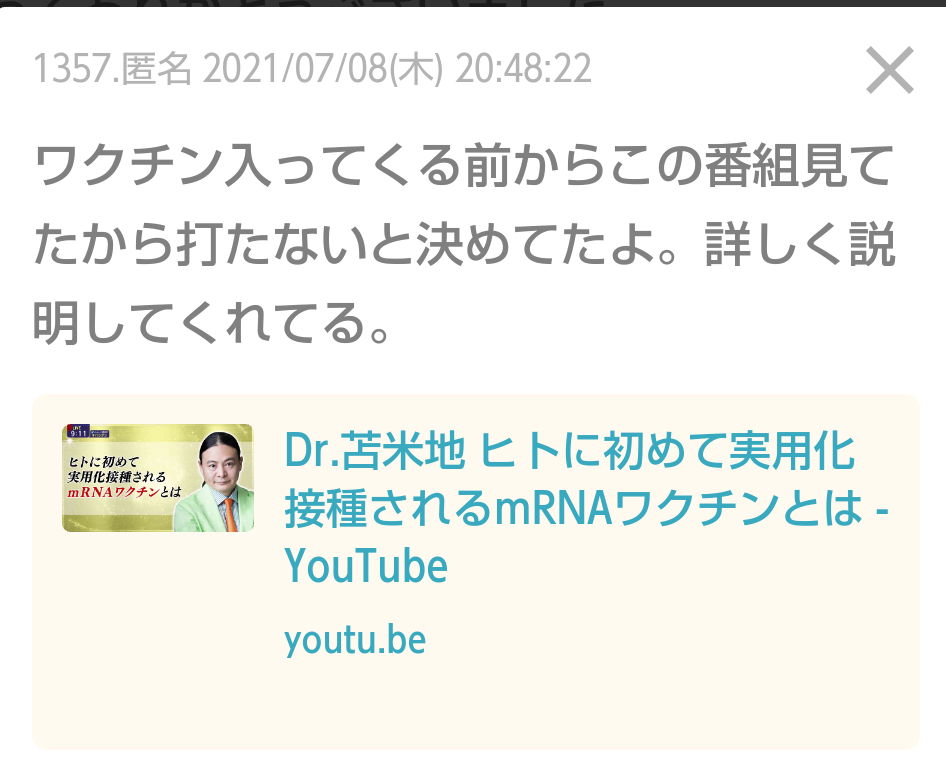Screen dimensions: 946x762
Task: Click the youtu.be domain link
Action: pyautogui.click(x=355, y=640)
